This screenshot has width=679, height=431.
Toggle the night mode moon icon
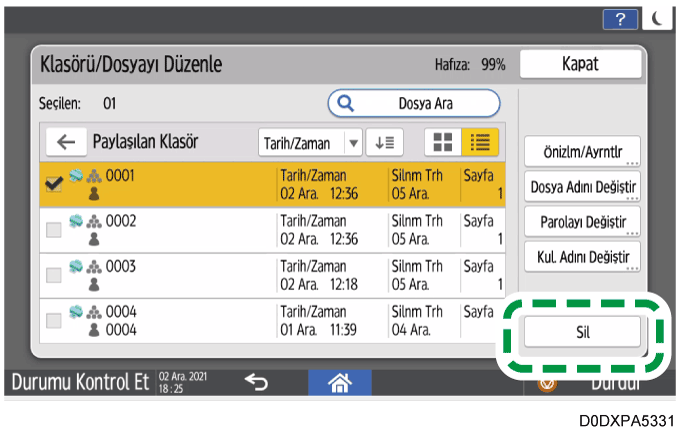(x=656, y=16)
